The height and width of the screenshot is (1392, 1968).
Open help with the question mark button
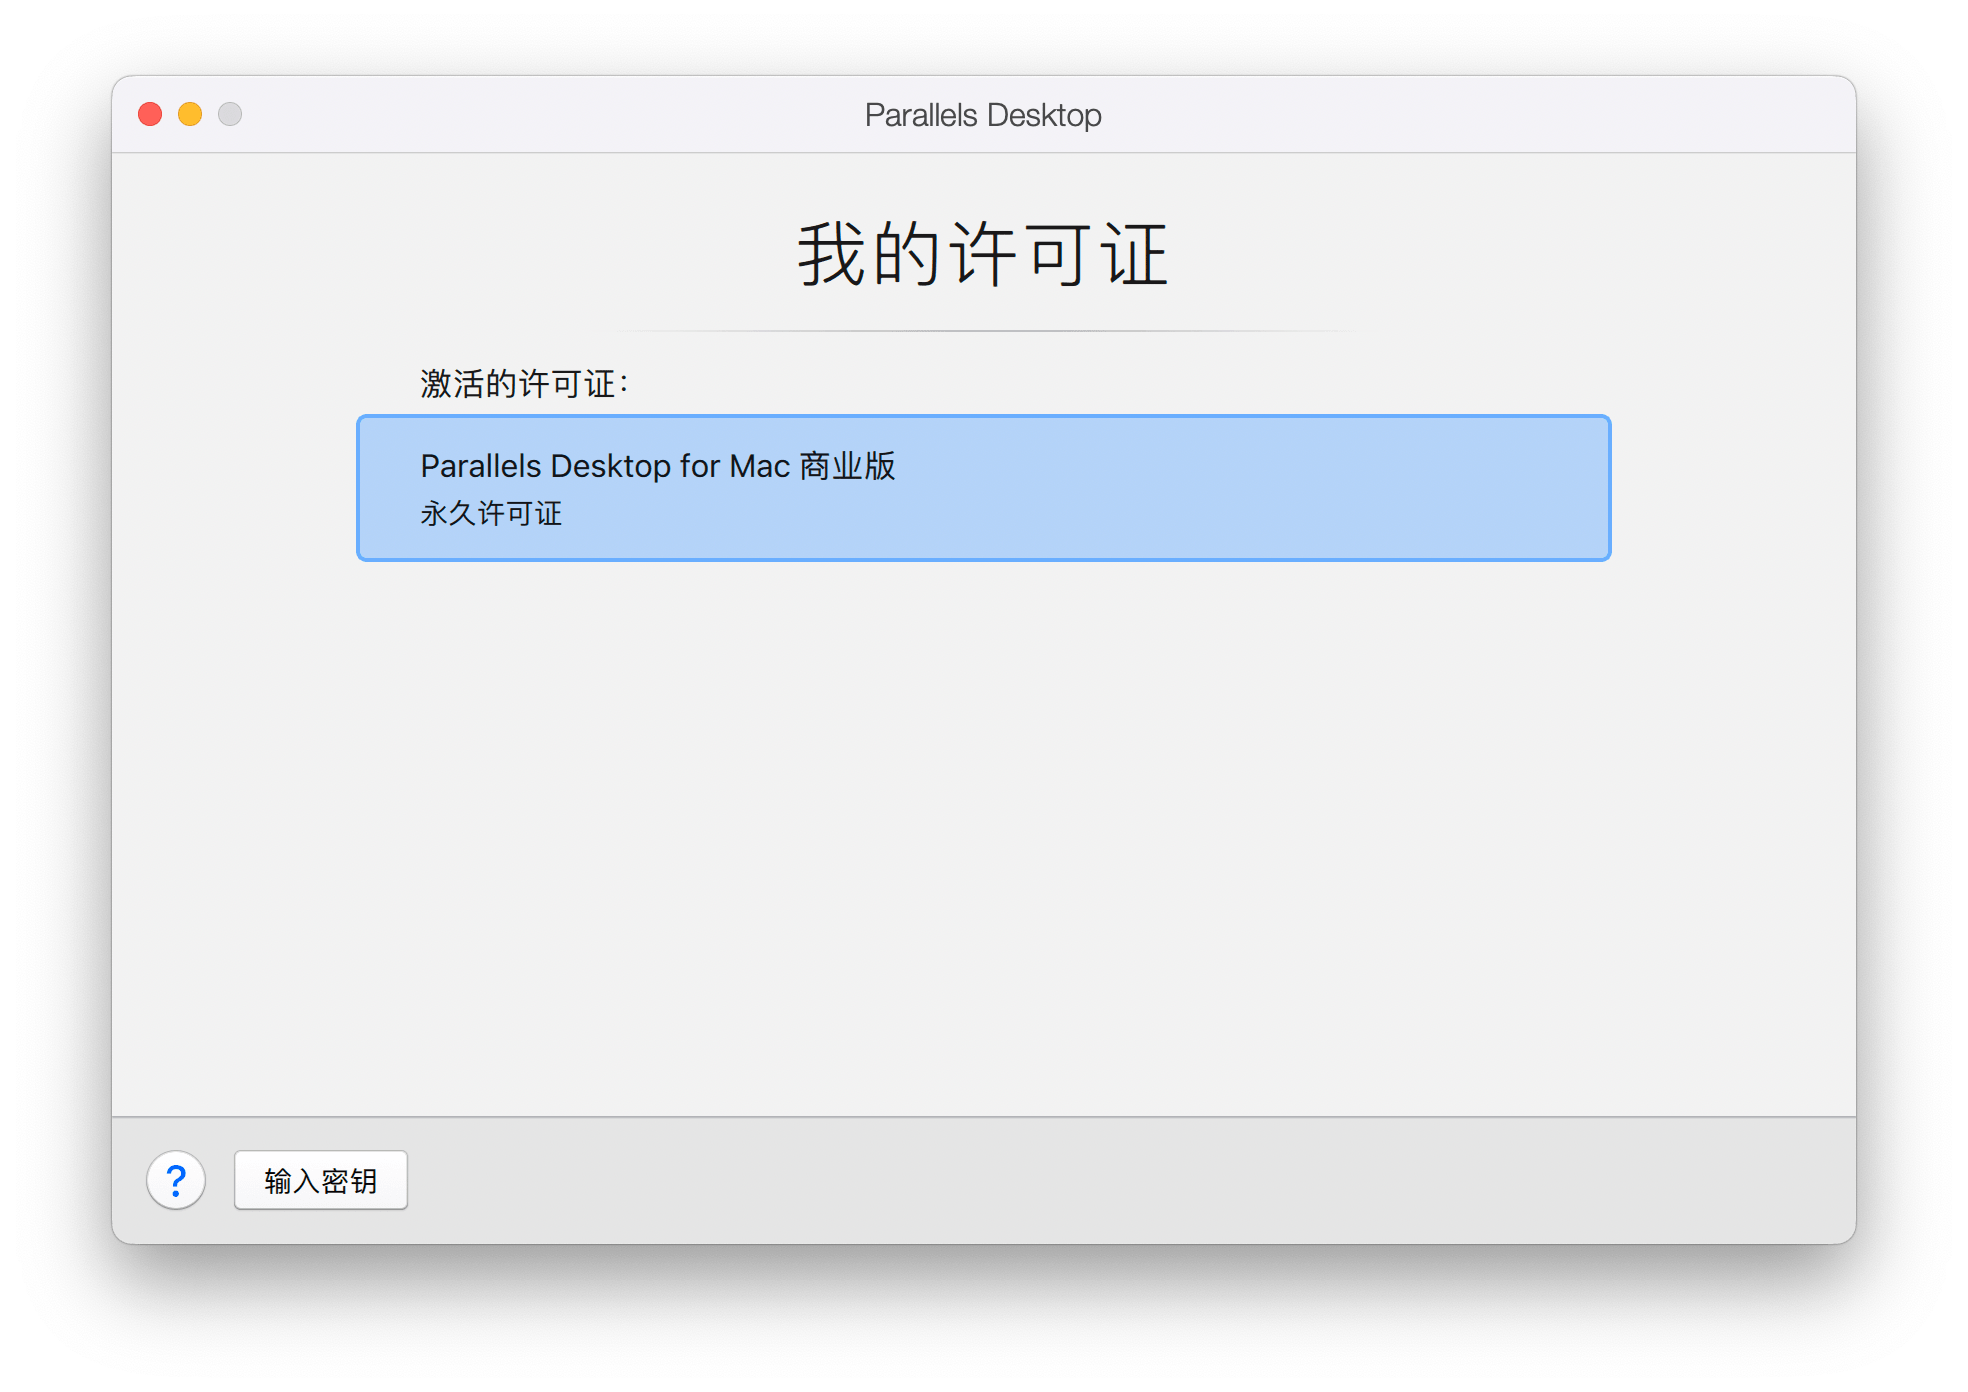pos(176,1180)
